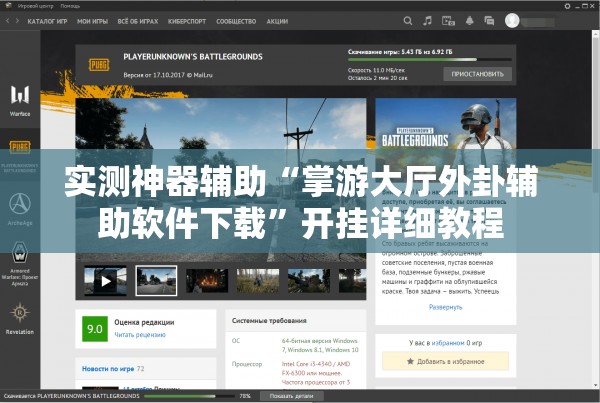Click the game download progress bar
Viewport: 600px width, 403px height.
click(430, 60)
